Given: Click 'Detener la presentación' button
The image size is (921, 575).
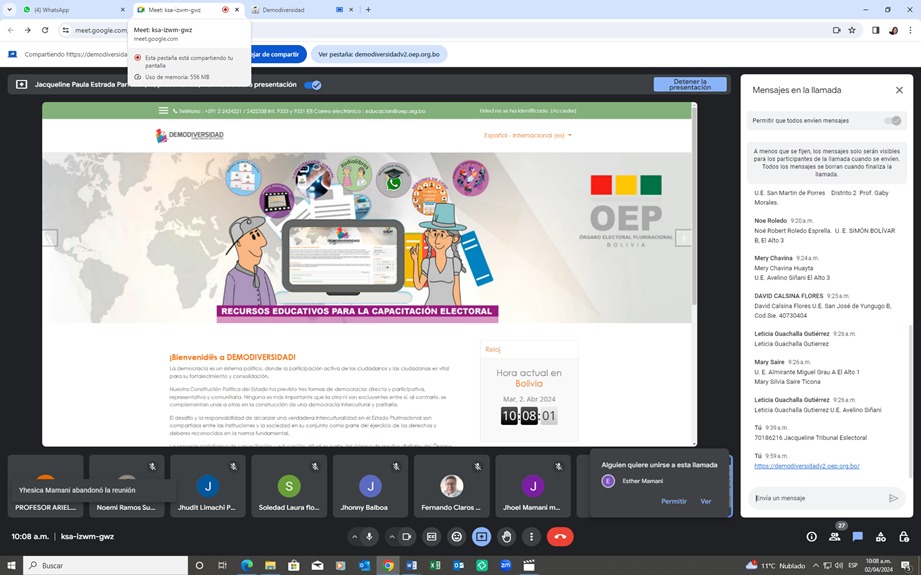Looking at the screenshot, I should (689, 85).
